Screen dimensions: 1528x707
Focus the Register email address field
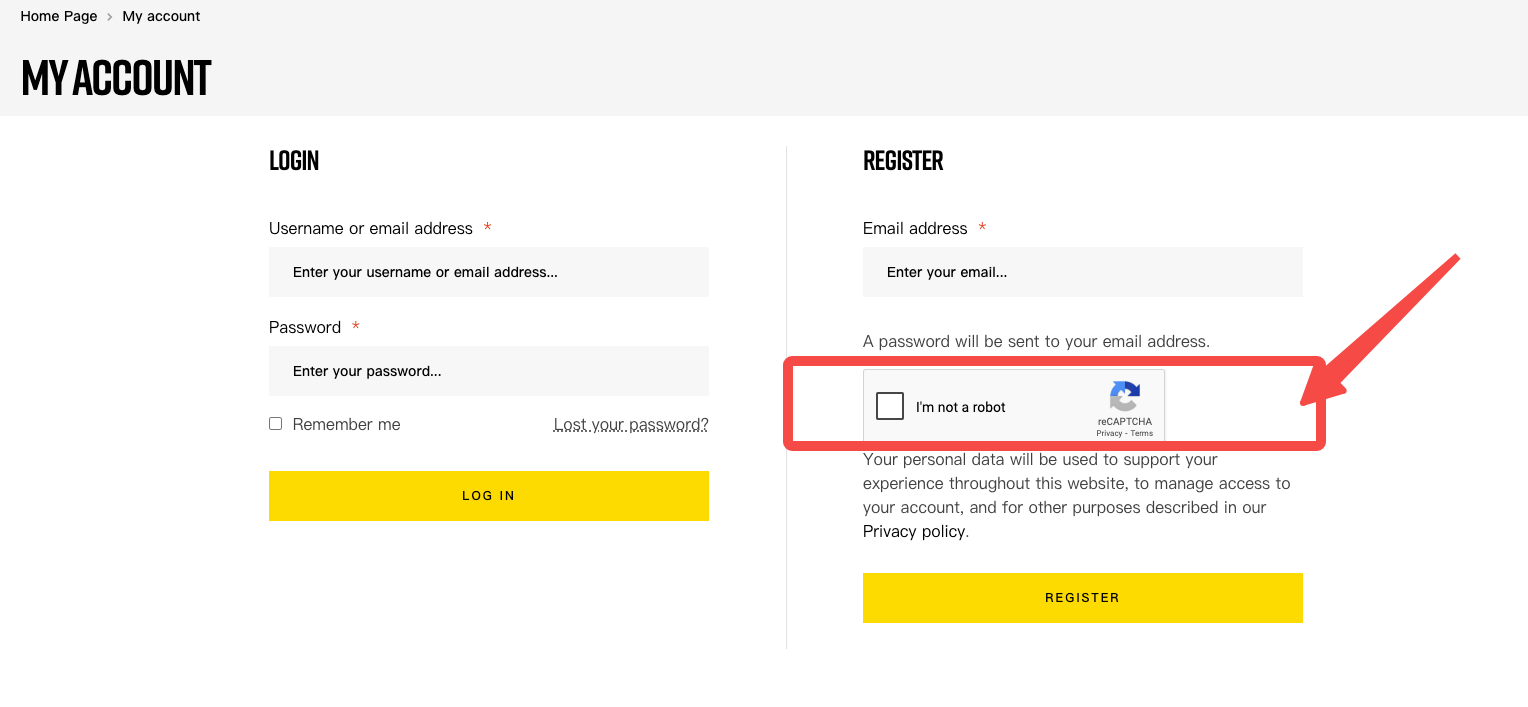pyautogui.click(x=1082, y=272)
